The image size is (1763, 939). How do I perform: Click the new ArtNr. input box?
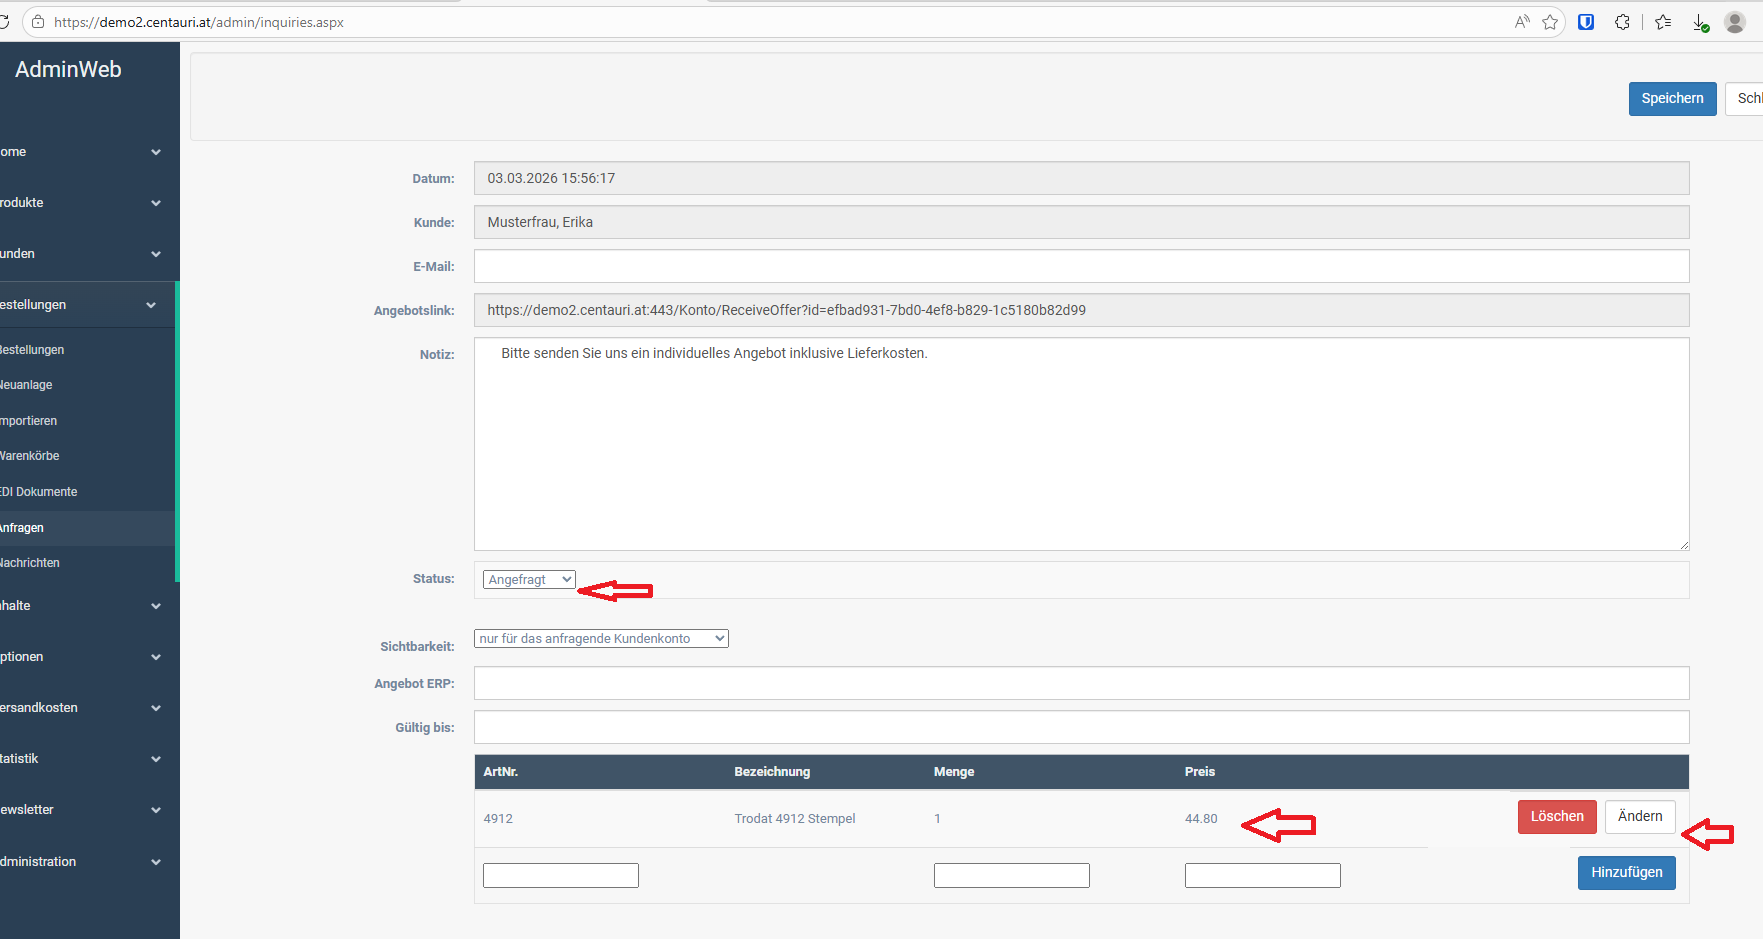(x=560, y=876)
